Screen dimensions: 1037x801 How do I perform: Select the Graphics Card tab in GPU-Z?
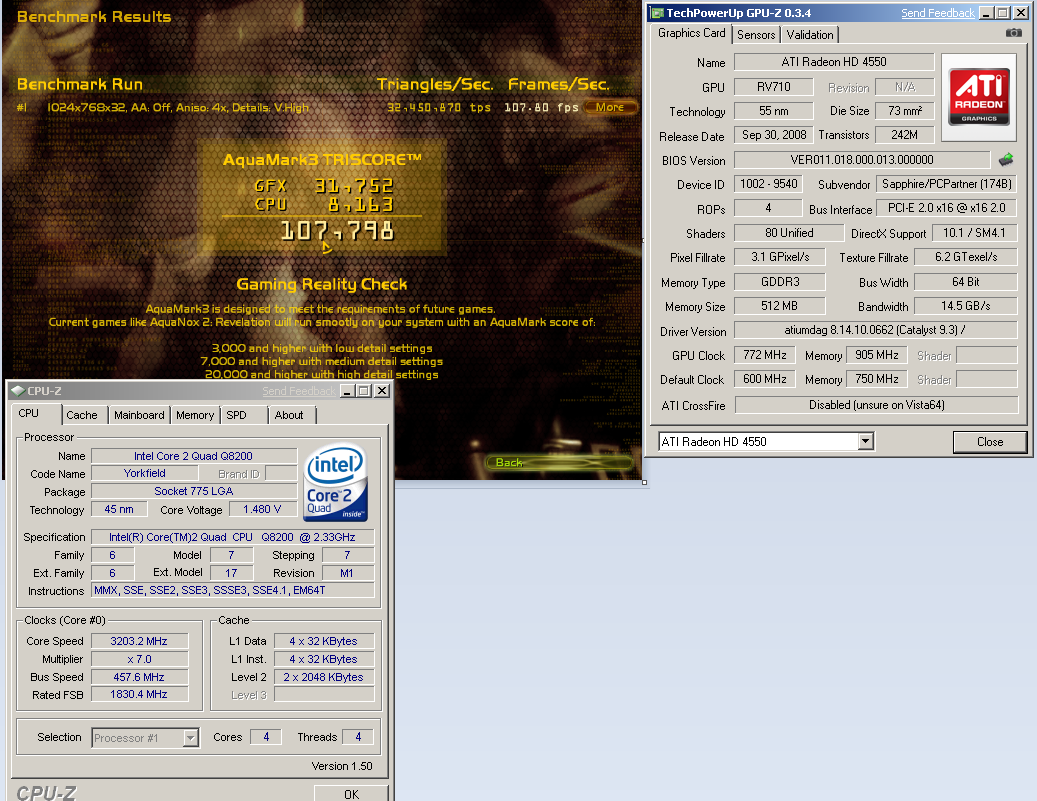click(x=691, y=33)
